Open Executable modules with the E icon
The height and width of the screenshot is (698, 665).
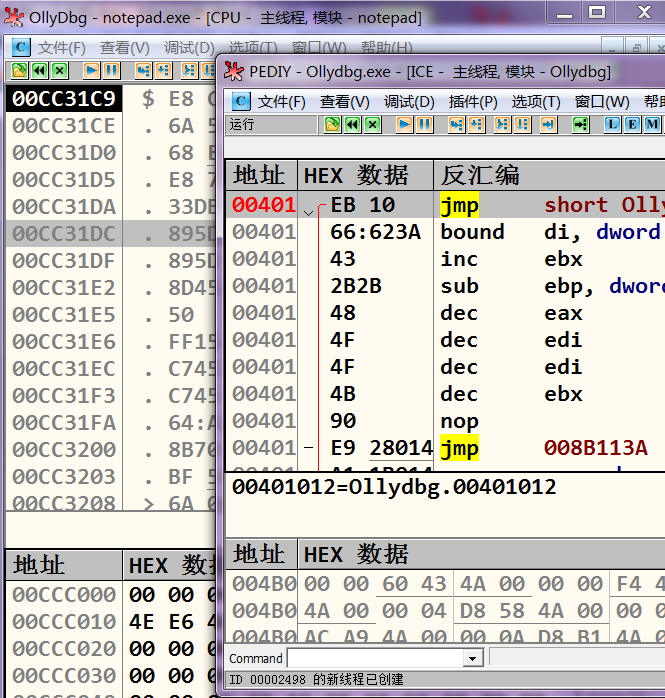[x=633, y=125]
